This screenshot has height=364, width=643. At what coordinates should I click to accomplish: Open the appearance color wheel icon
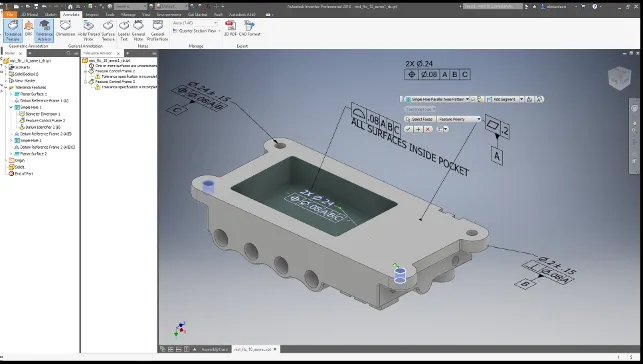tap(151, 7)
